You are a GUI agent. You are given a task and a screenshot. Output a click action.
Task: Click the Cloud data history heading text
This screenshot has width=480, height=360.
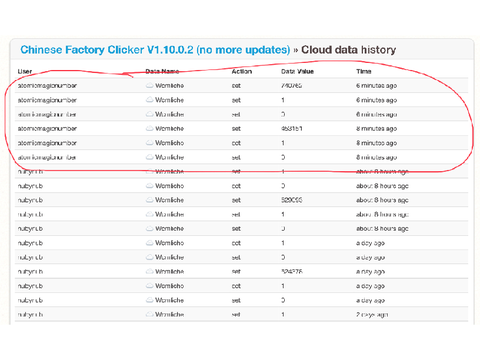pos(349,50)
